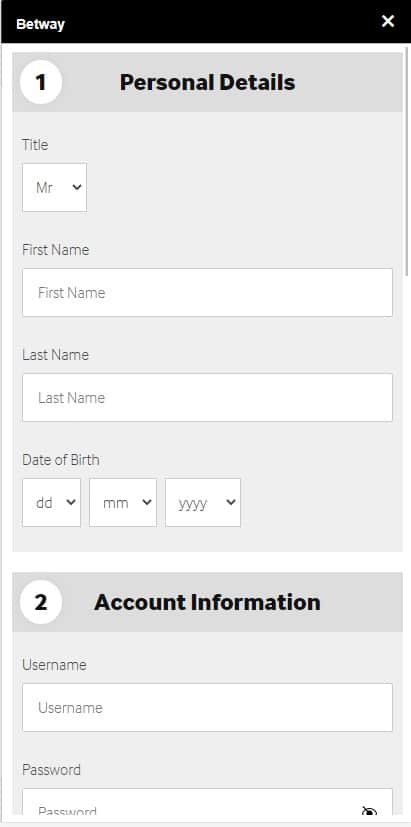Focus the Username input field
The image size is (411, 827).
click(207, 708)
